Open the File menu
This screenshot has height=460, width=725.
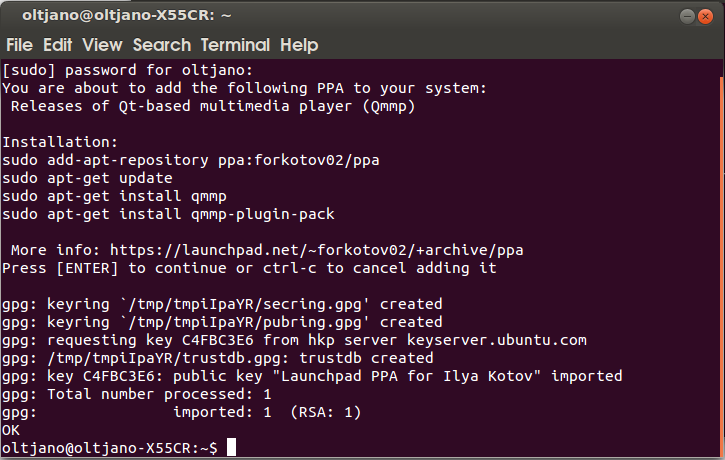(x=20, y=45)
